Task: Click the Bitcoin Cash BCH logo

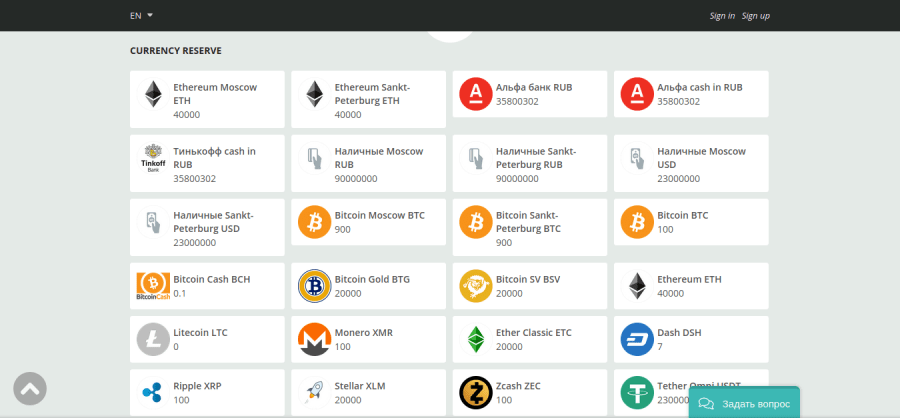Action: coord(153,286)
